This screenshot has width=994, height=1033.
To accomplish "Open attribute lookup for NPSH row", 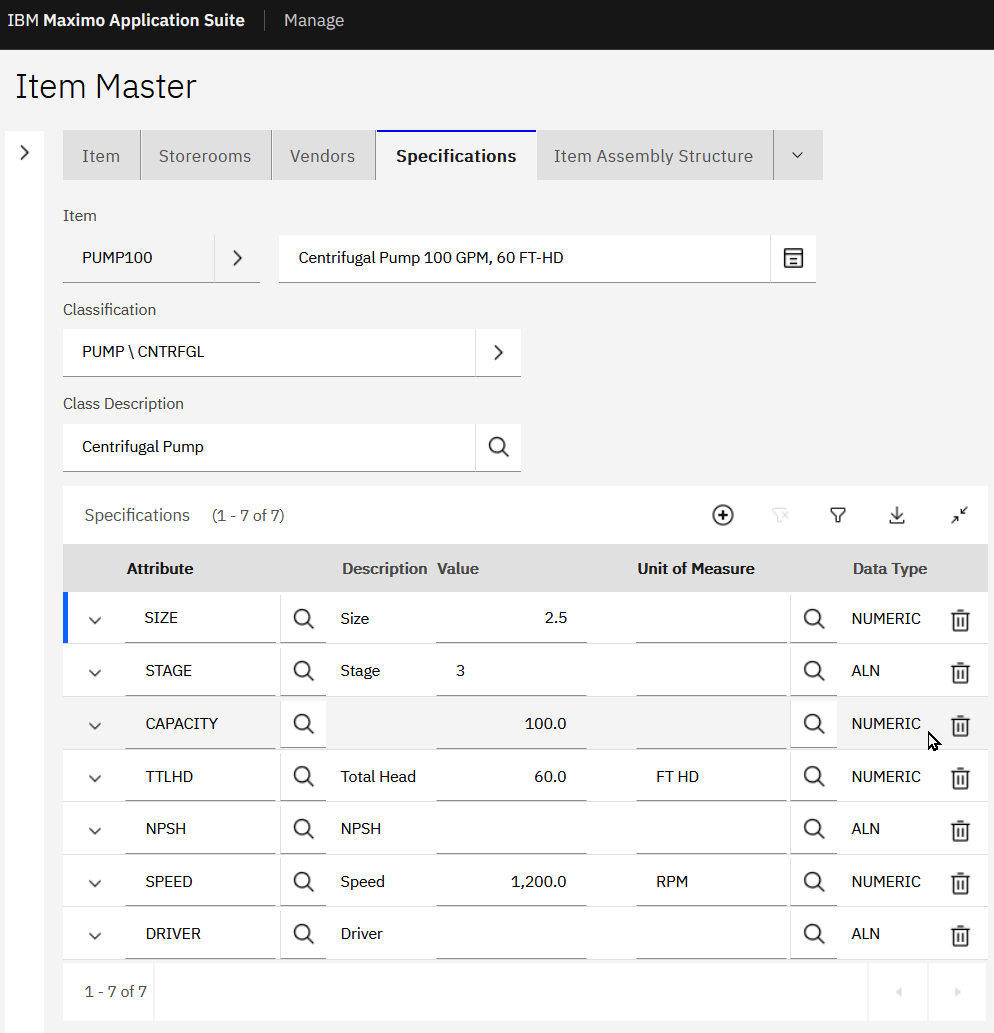I will [x=303, y=828].
